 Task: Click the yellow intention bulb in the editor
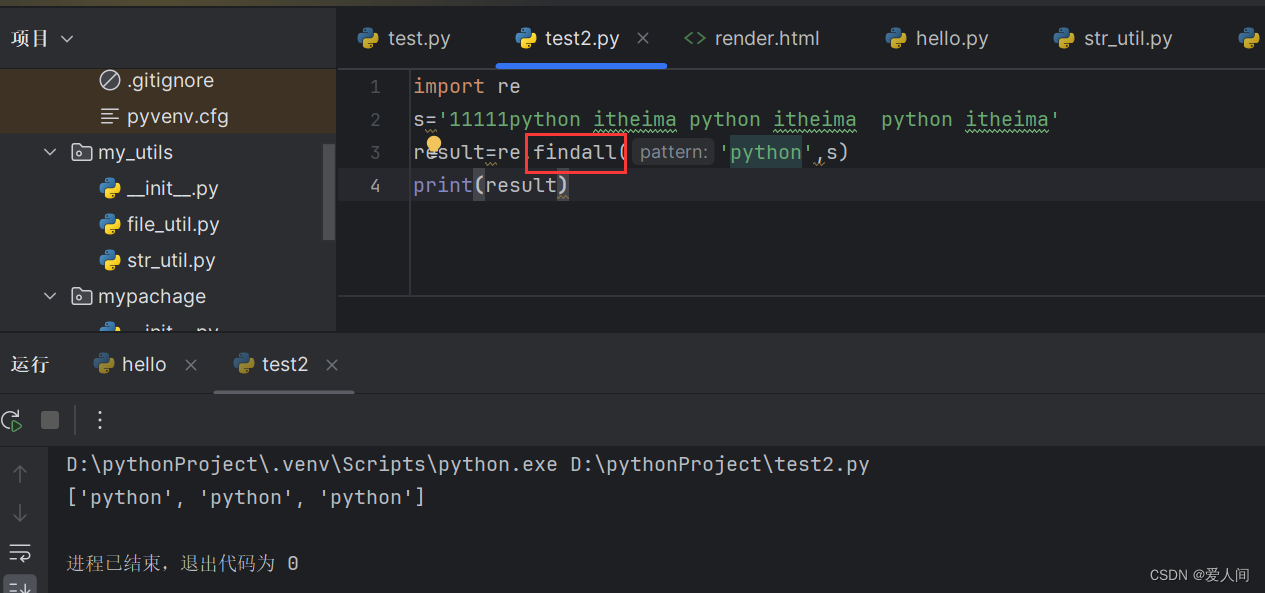pos(433,144)
